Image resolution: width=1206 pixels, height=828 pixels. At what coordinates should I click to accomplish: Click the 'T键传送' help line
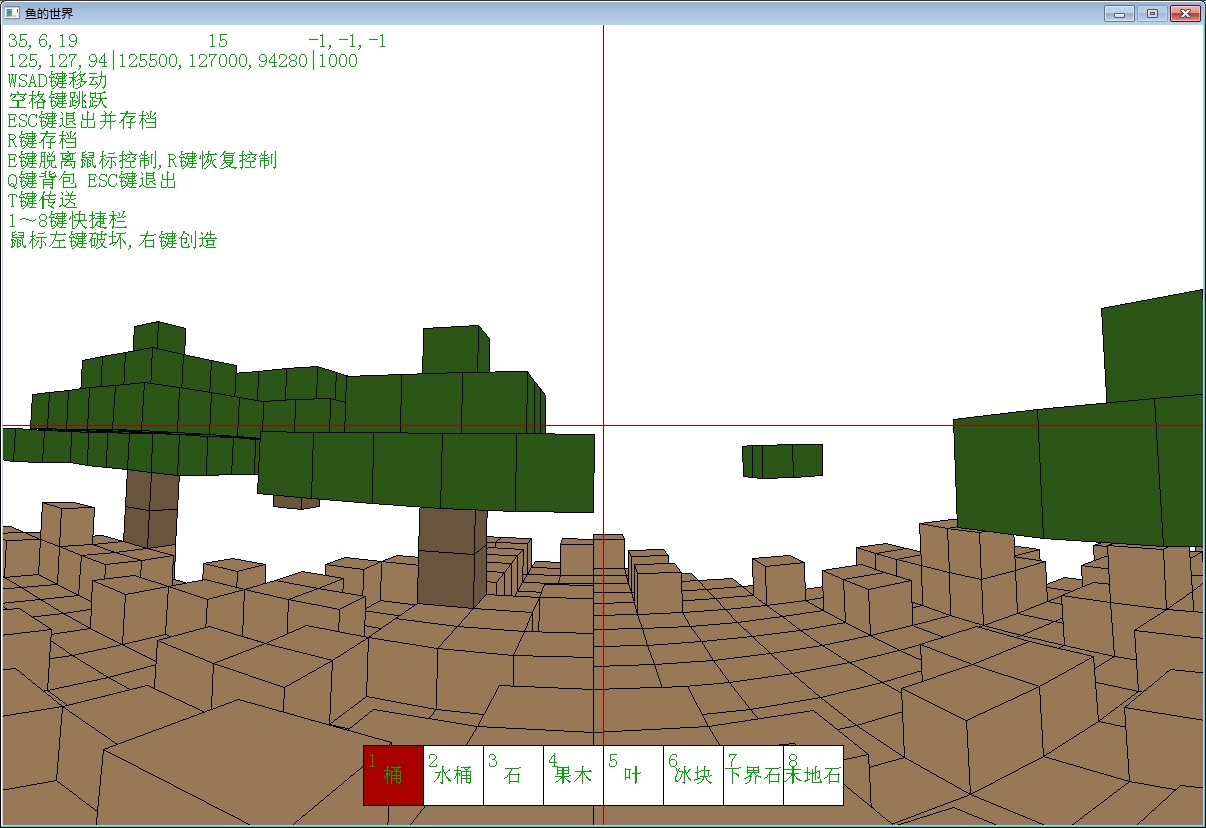42,201
